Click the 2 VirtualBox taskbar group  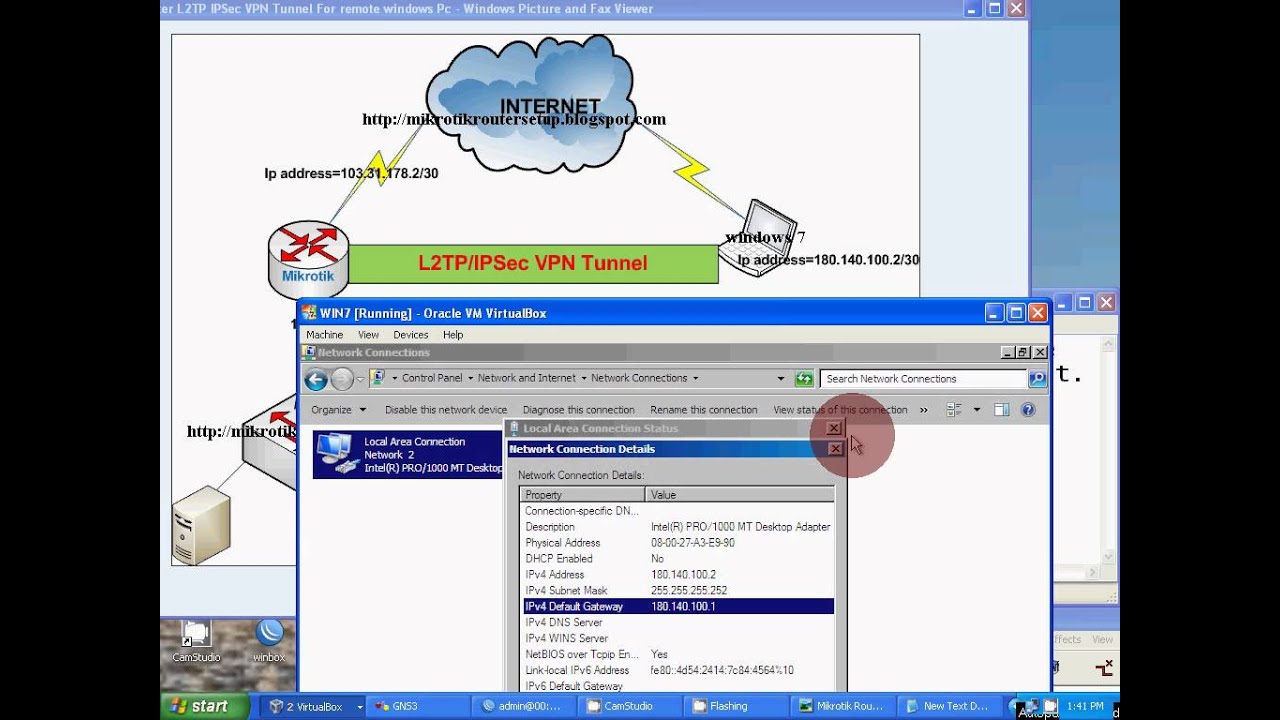coord(312,706)
